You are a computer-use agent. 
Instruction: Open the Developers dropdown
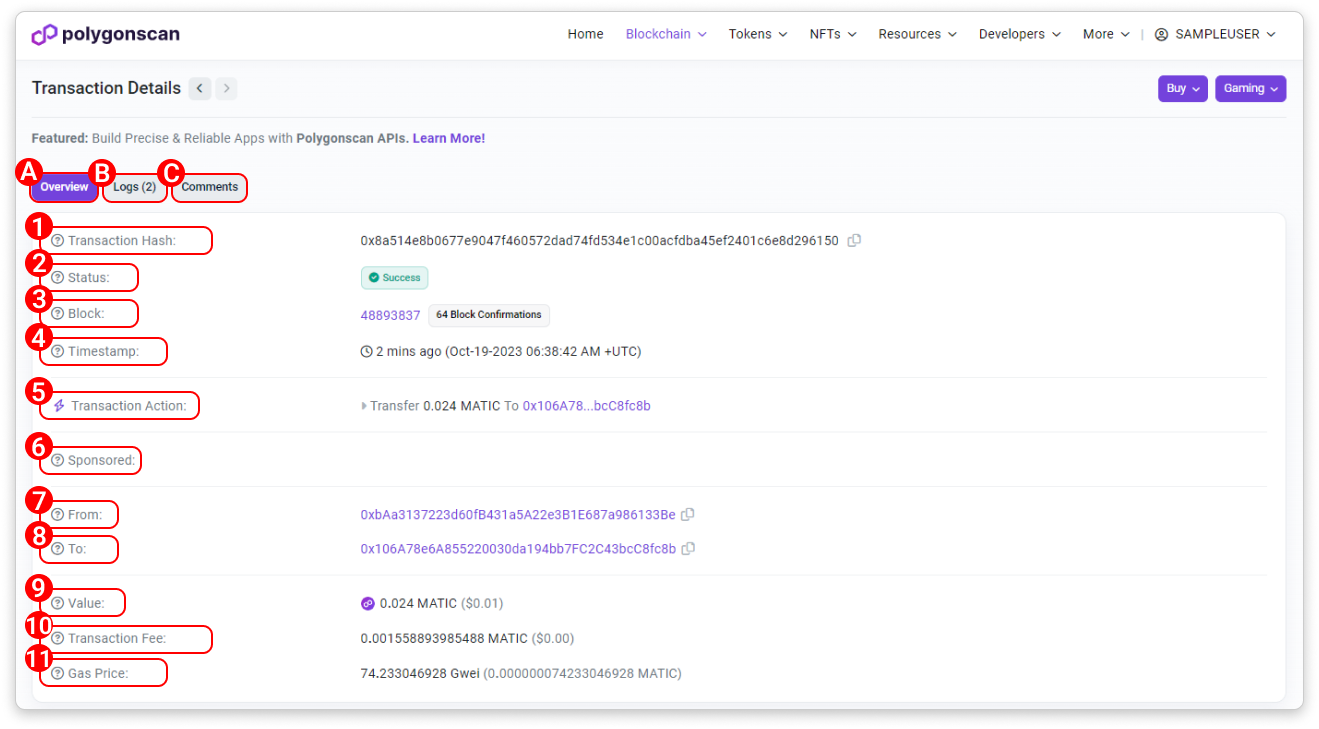click(1020, 34)
